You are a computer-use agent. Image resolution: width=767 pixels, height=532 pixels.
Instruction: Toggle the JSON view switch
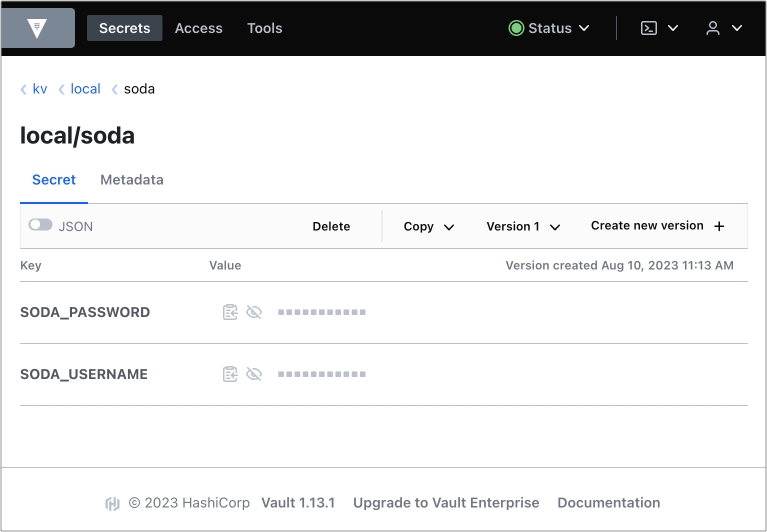40,226
